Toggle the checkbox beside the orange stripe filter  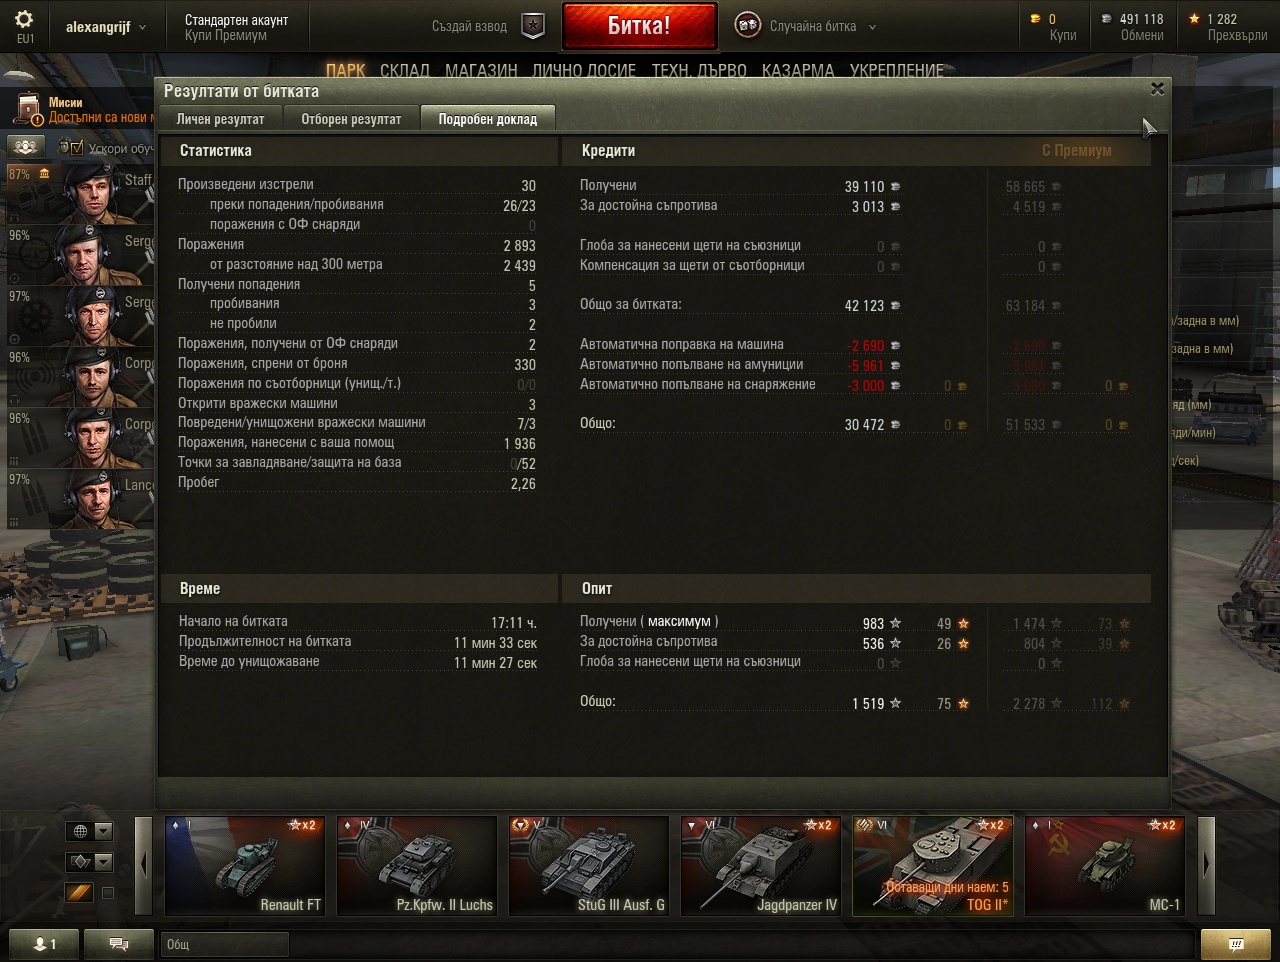[x=108, y=893]
